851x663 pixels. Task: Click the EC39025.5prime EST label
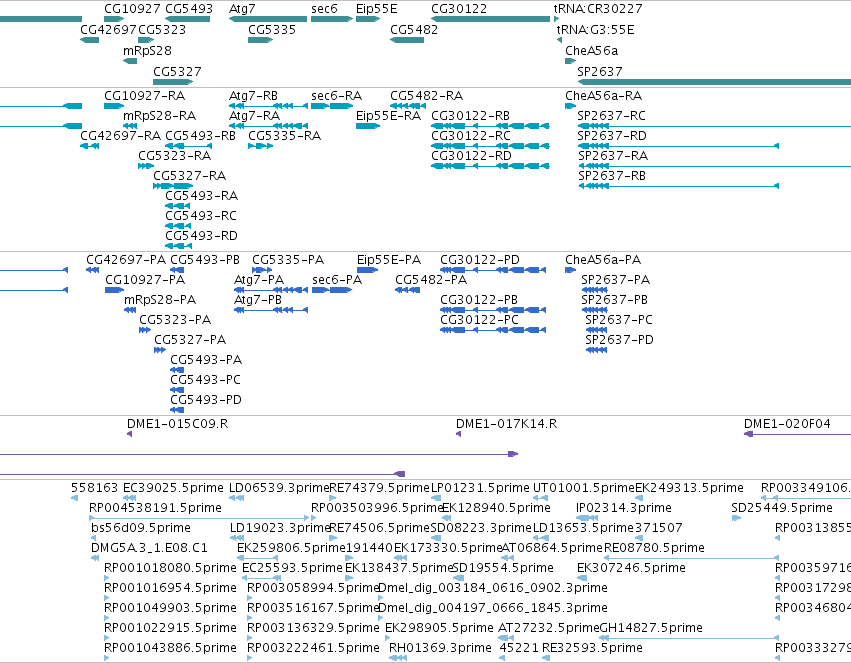(173, 488)
